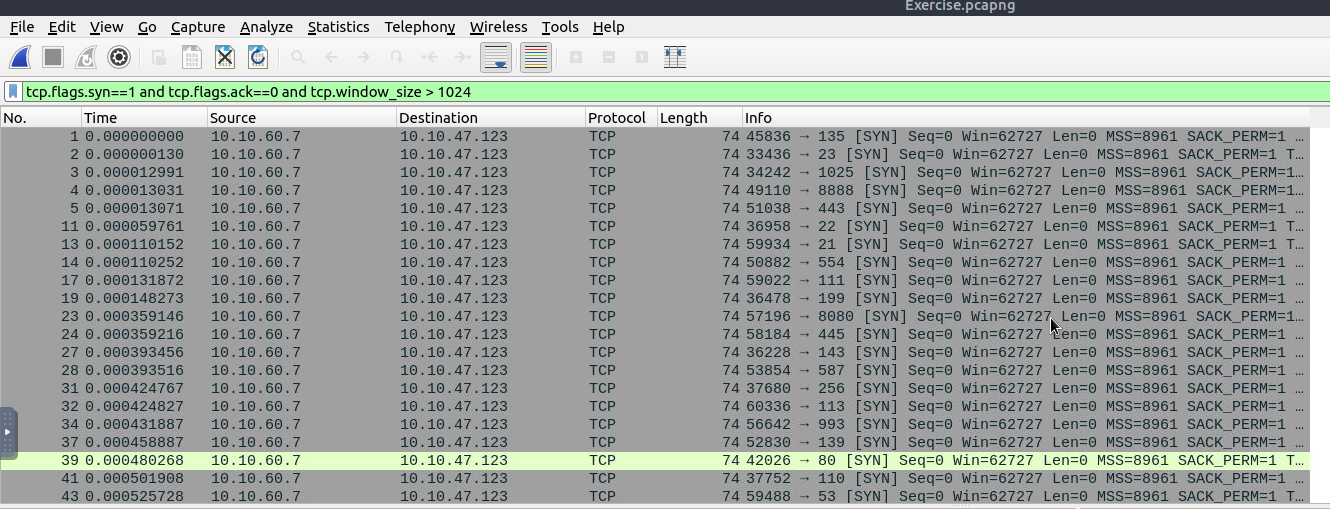Select packet 32 going to port 113
The width and height of the screenshot is (1330, 509).
(x=653, y=407)
